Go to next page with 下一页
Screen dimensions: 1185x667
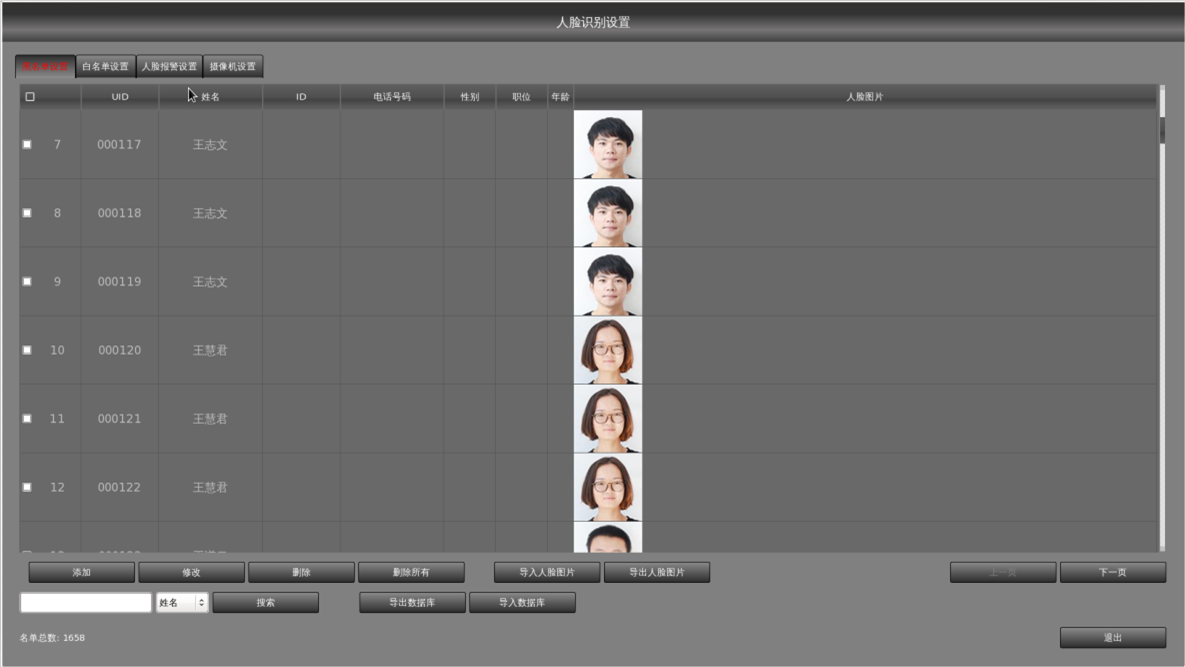(1112, 573)
